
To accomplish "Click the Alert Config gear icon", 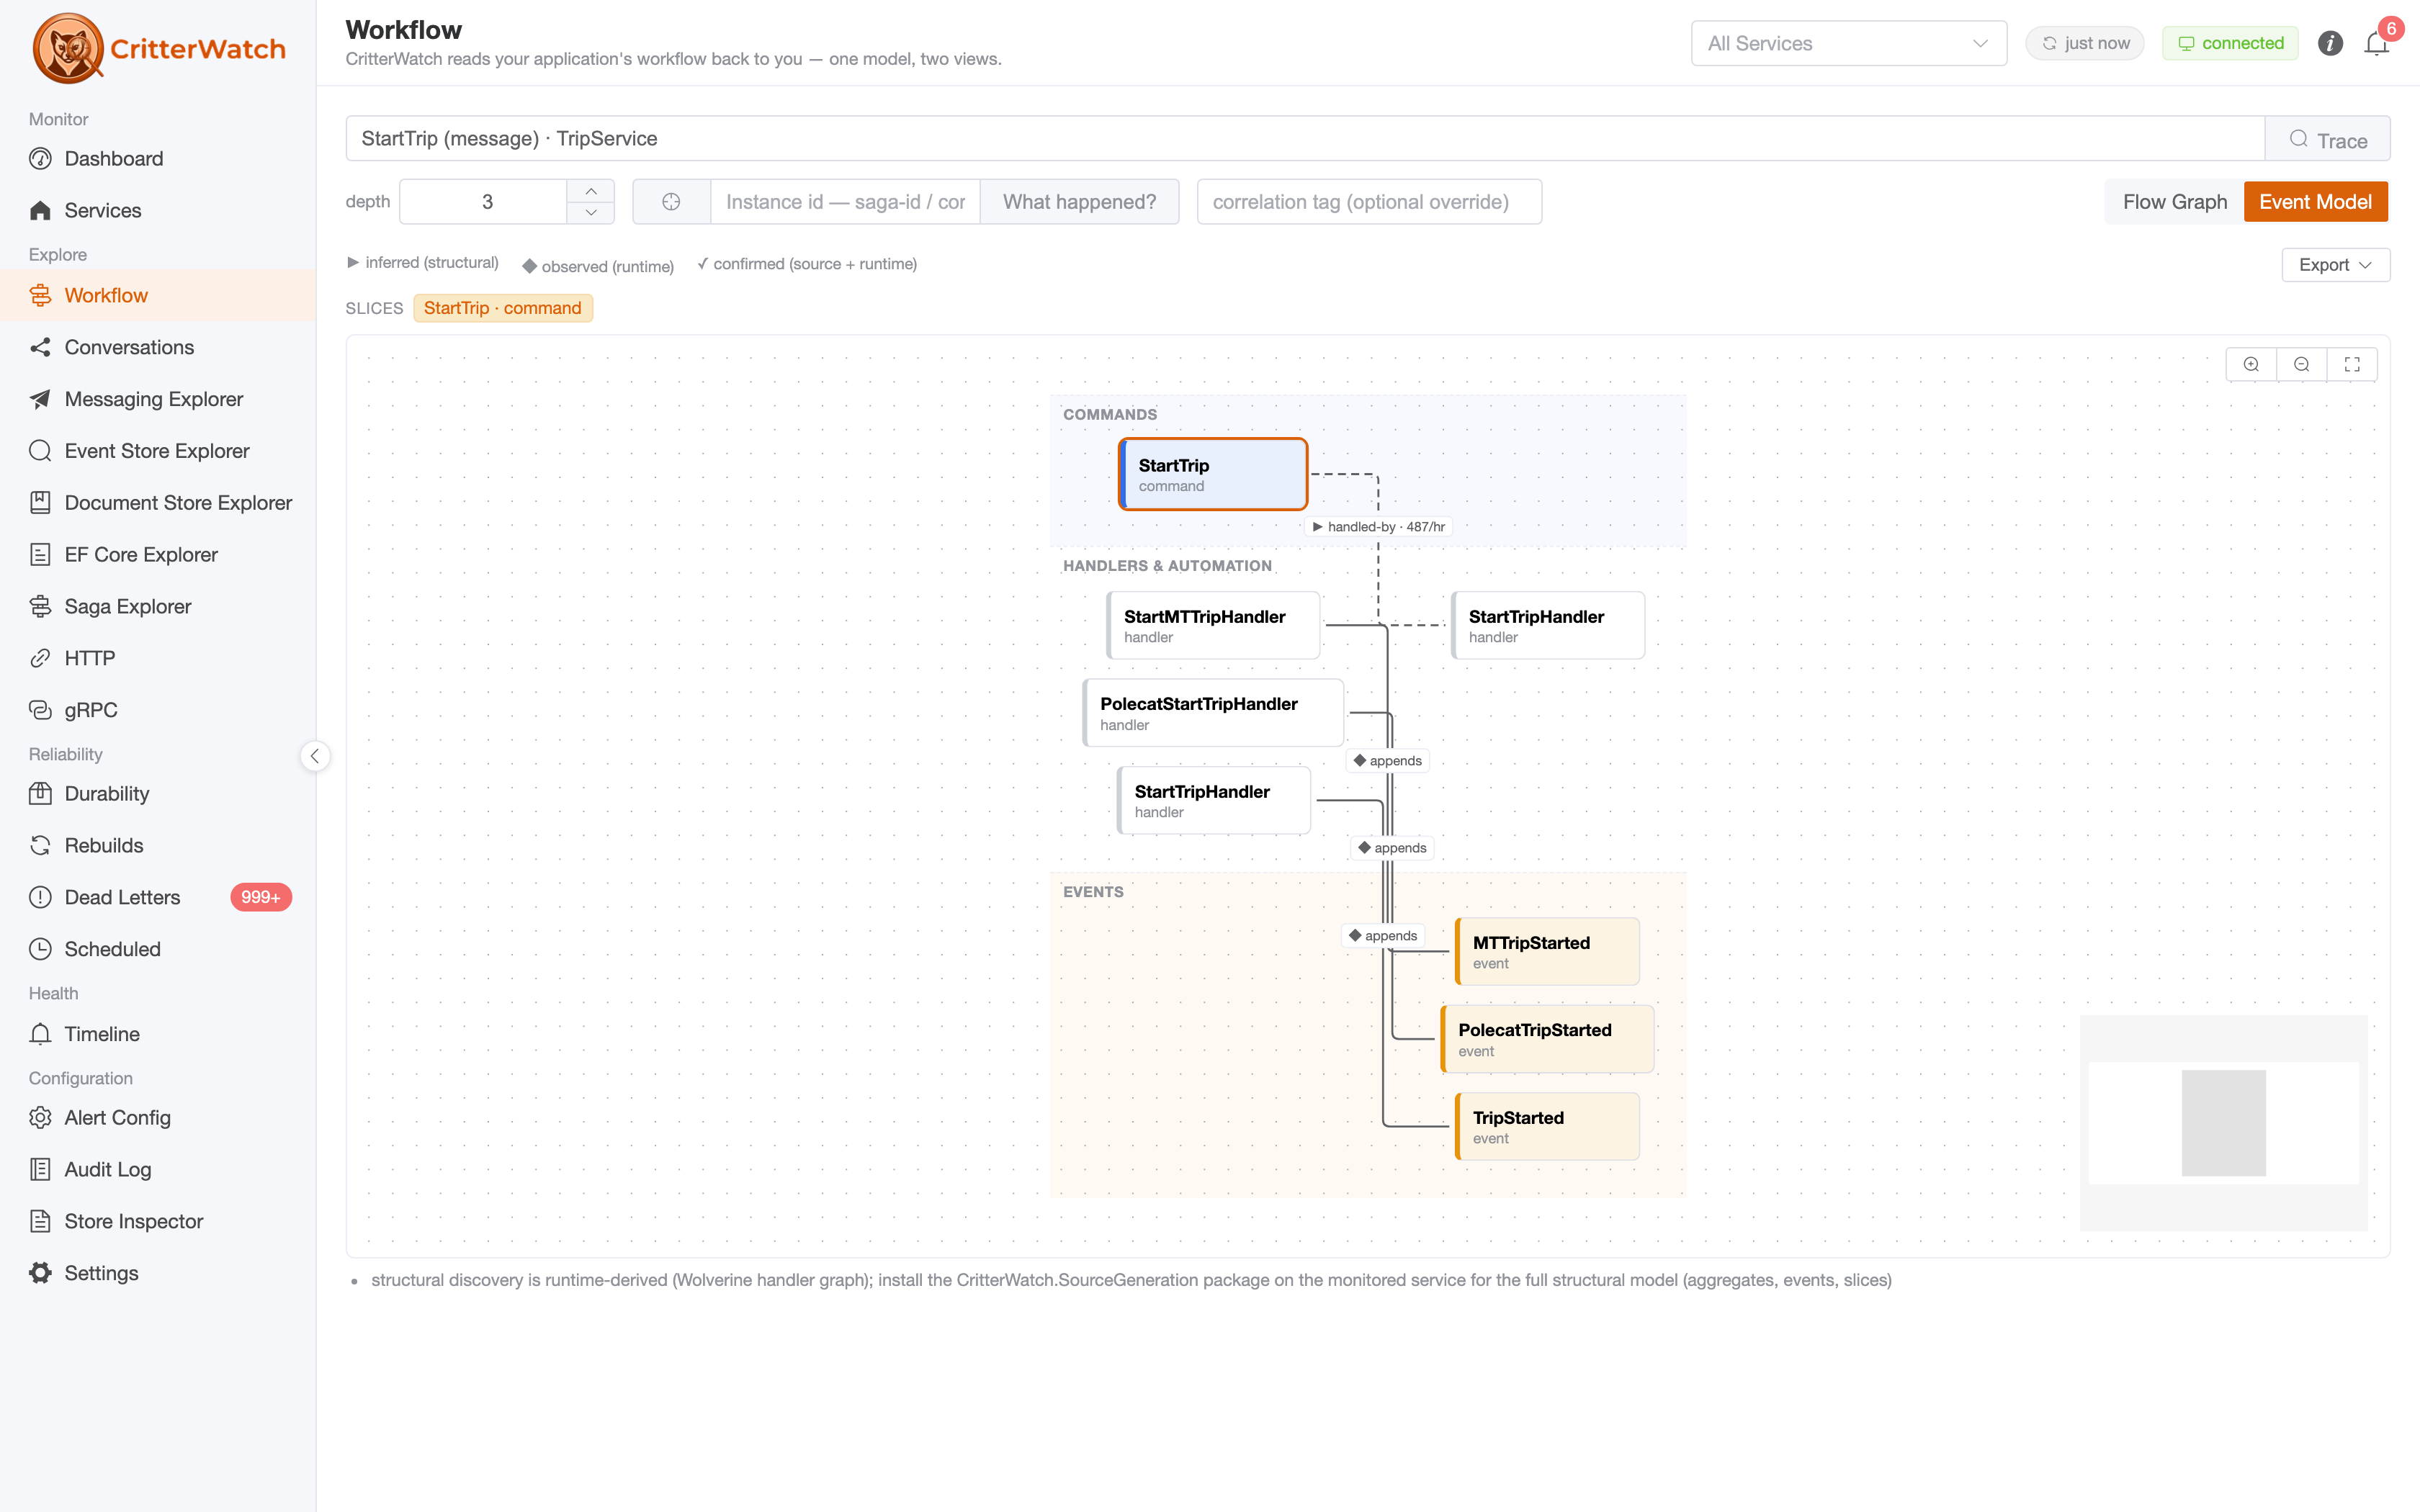I will [40, 1118].
